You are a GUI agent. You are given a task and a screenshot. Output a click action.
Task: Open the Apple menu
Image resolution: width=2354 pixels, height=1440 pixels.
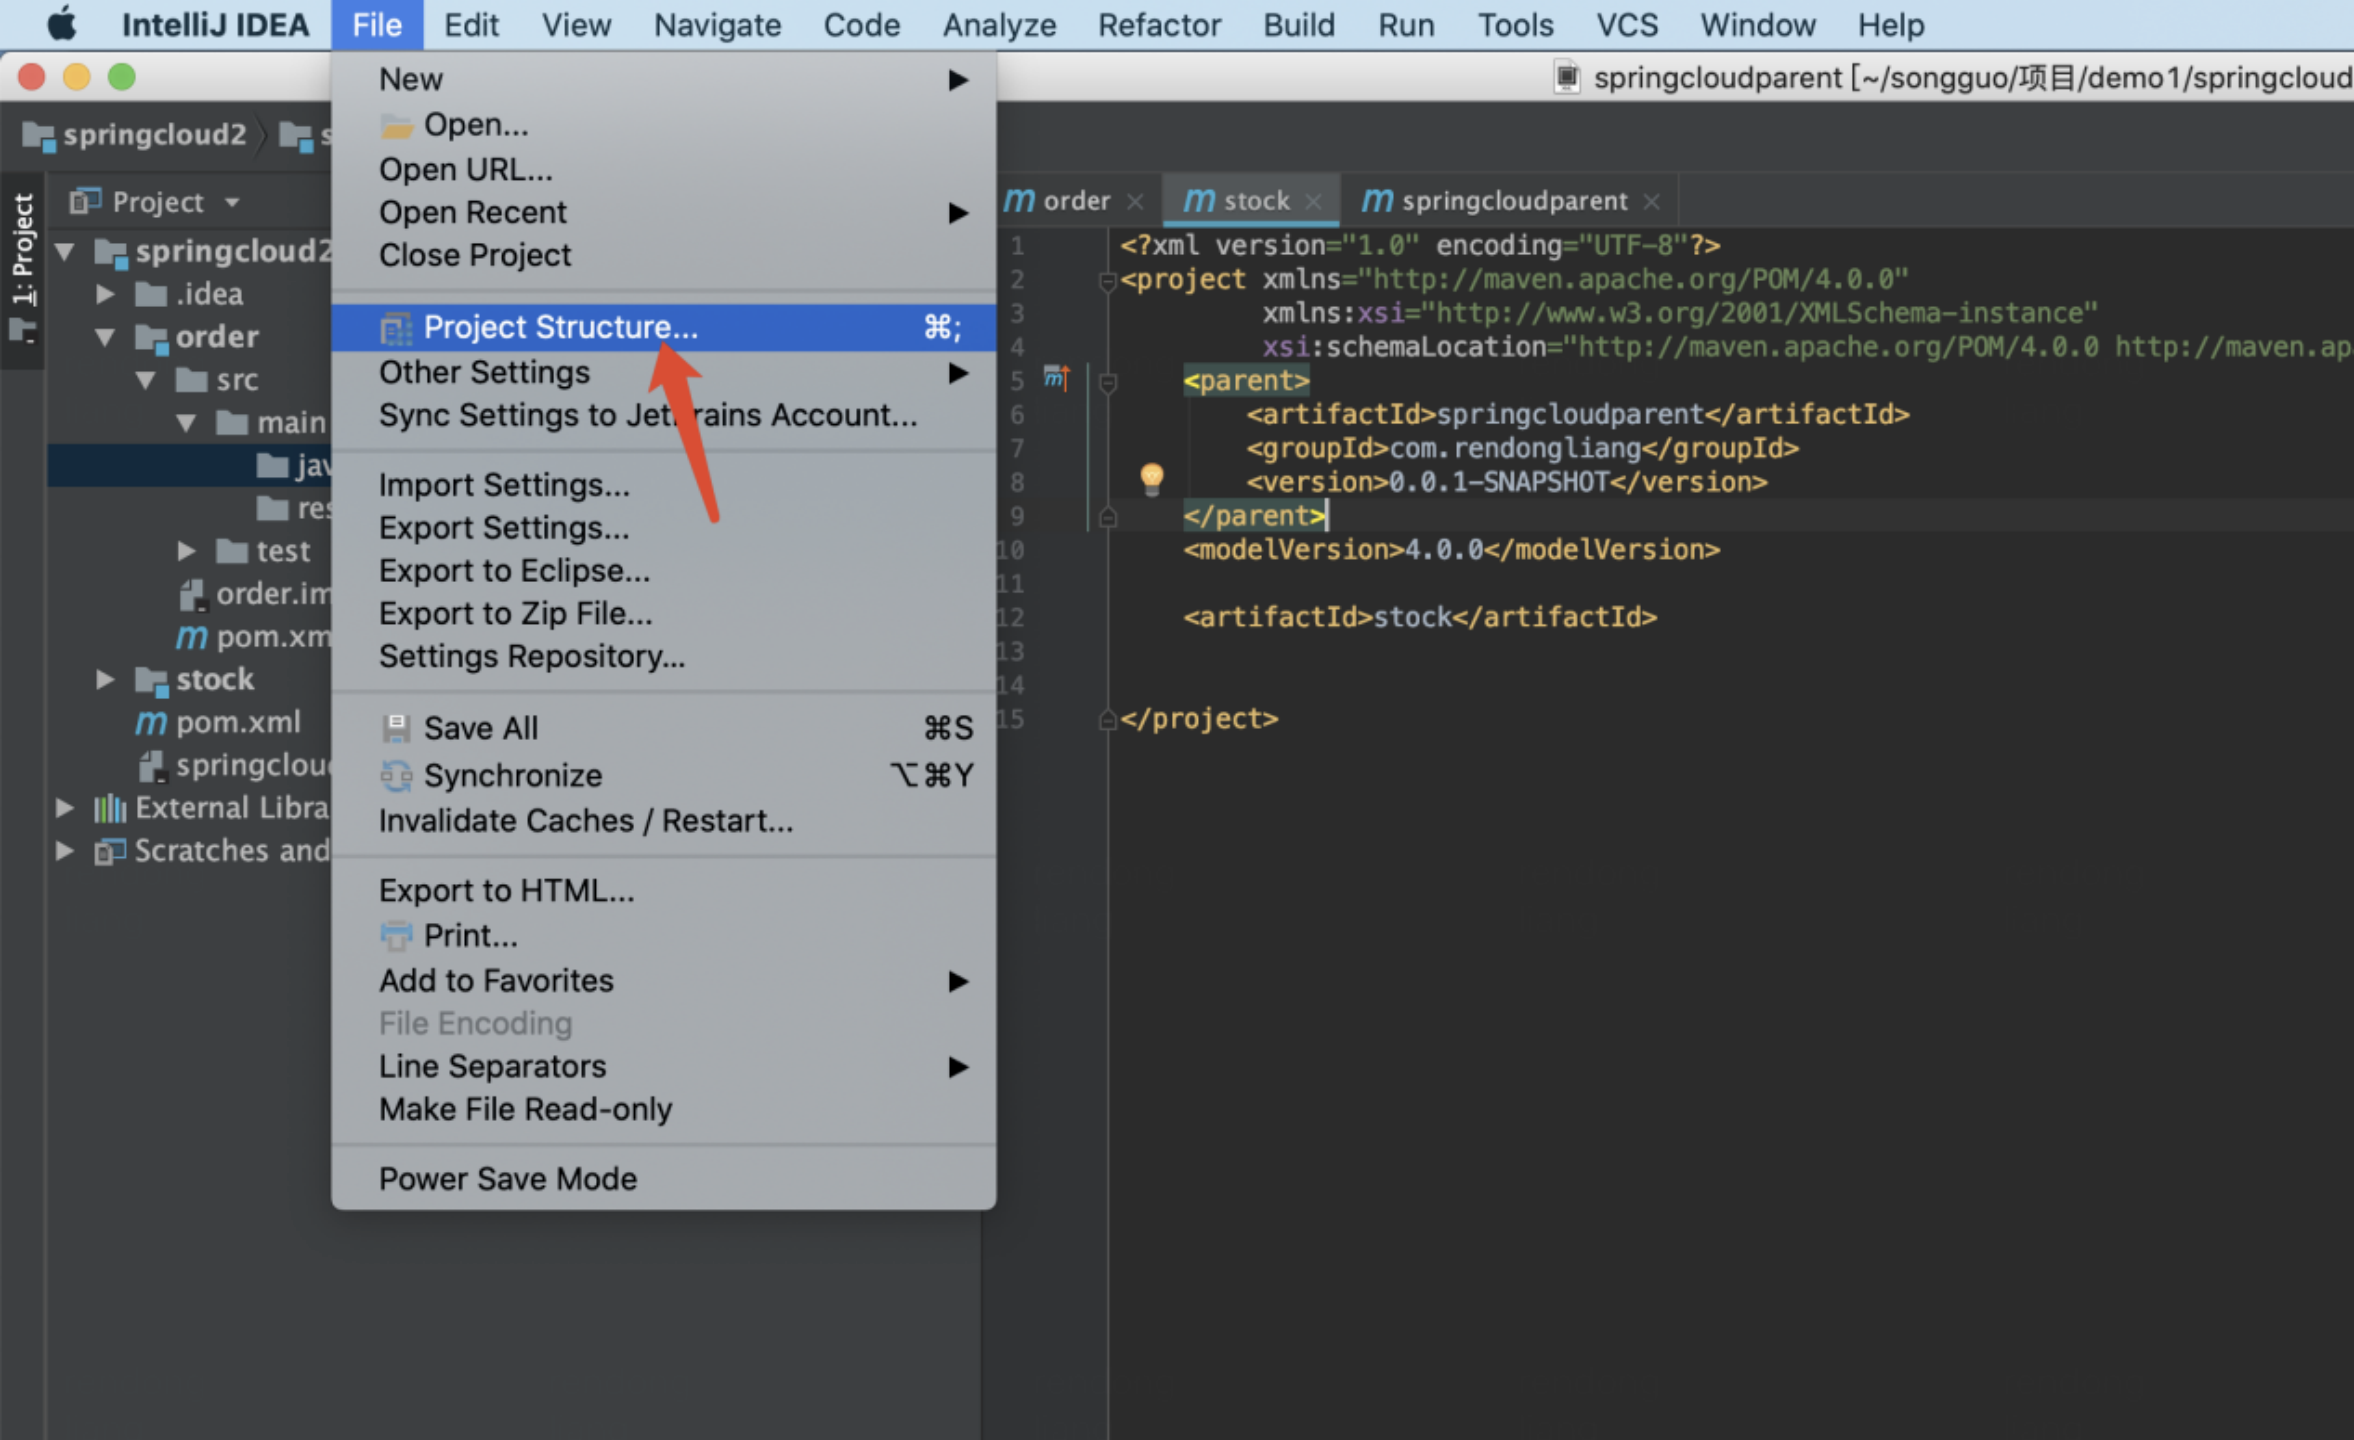(62, 24)
